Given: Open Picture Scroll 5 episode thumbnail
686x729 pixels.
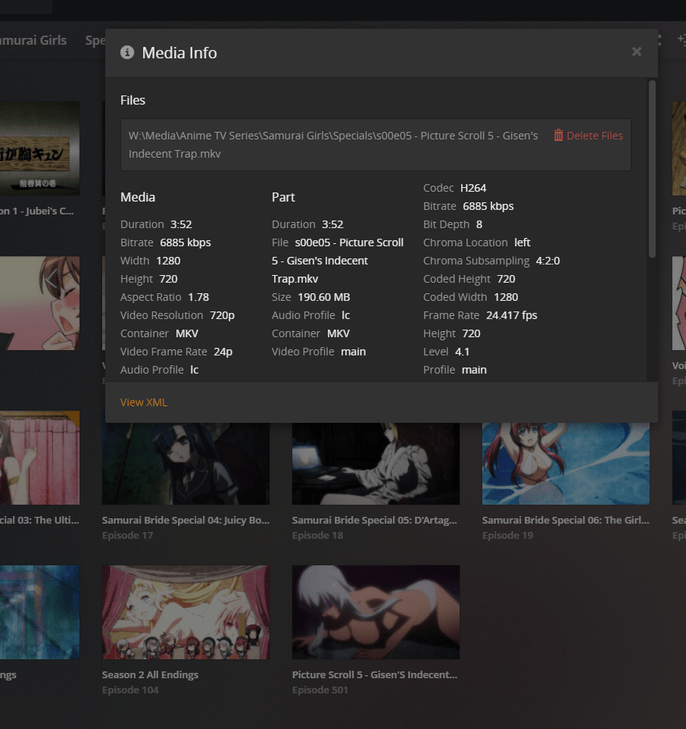Looking at the screenshot, I should click(x=376, y=612).
